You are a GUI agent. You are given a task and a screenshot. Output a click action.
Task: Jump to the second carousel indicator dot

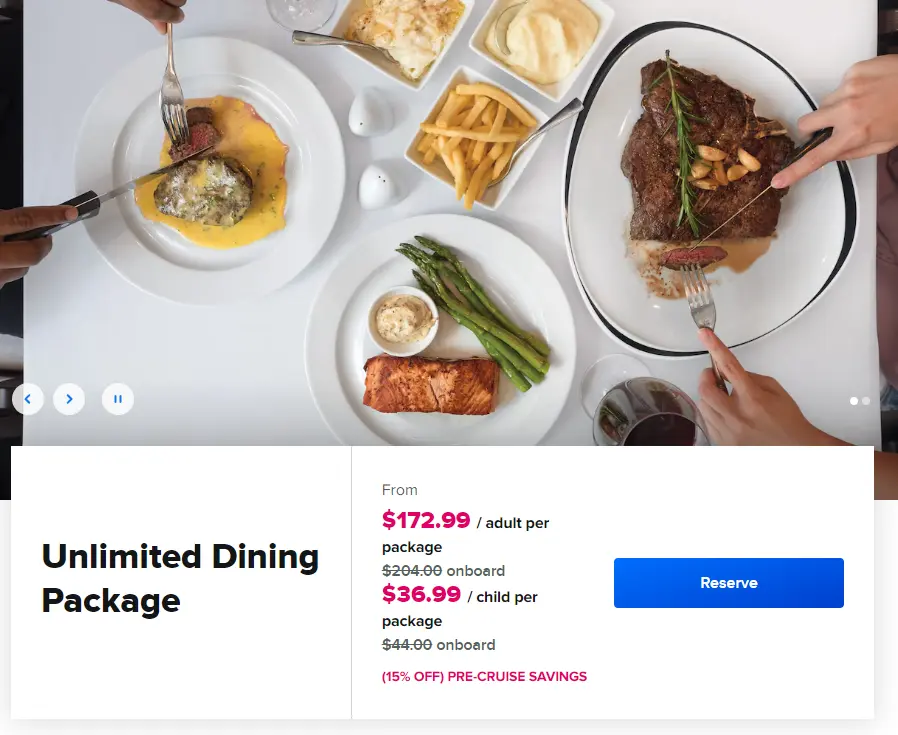pos(865,401)
